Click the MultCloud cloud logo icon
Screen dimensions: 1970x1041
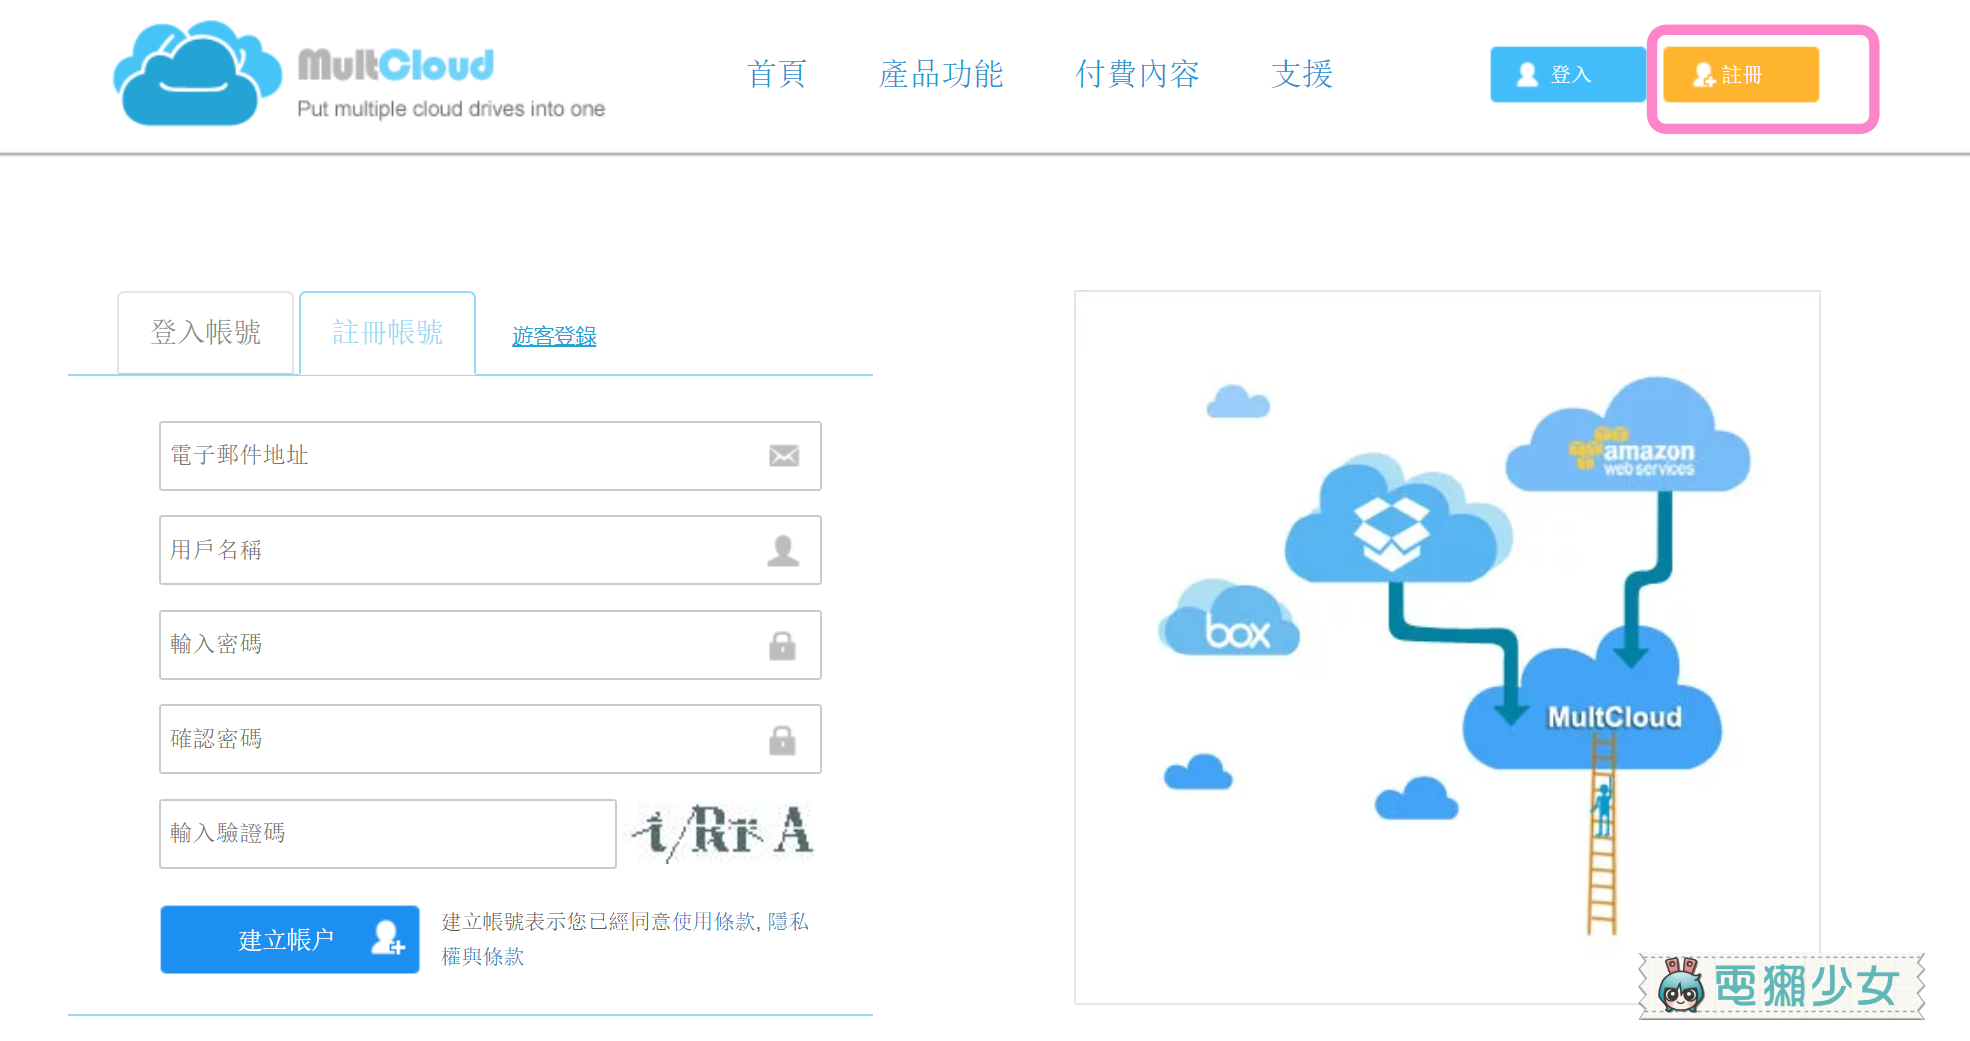[x=196, y=75]
